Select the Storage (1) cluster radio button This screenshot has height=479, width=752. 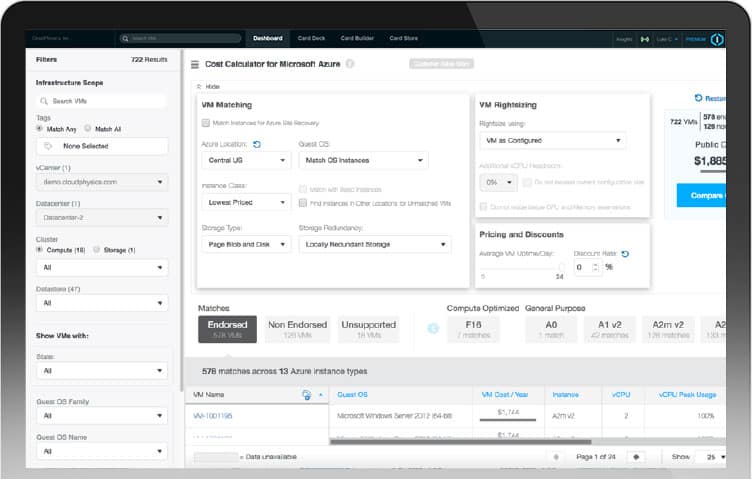(x=96, y=250)
